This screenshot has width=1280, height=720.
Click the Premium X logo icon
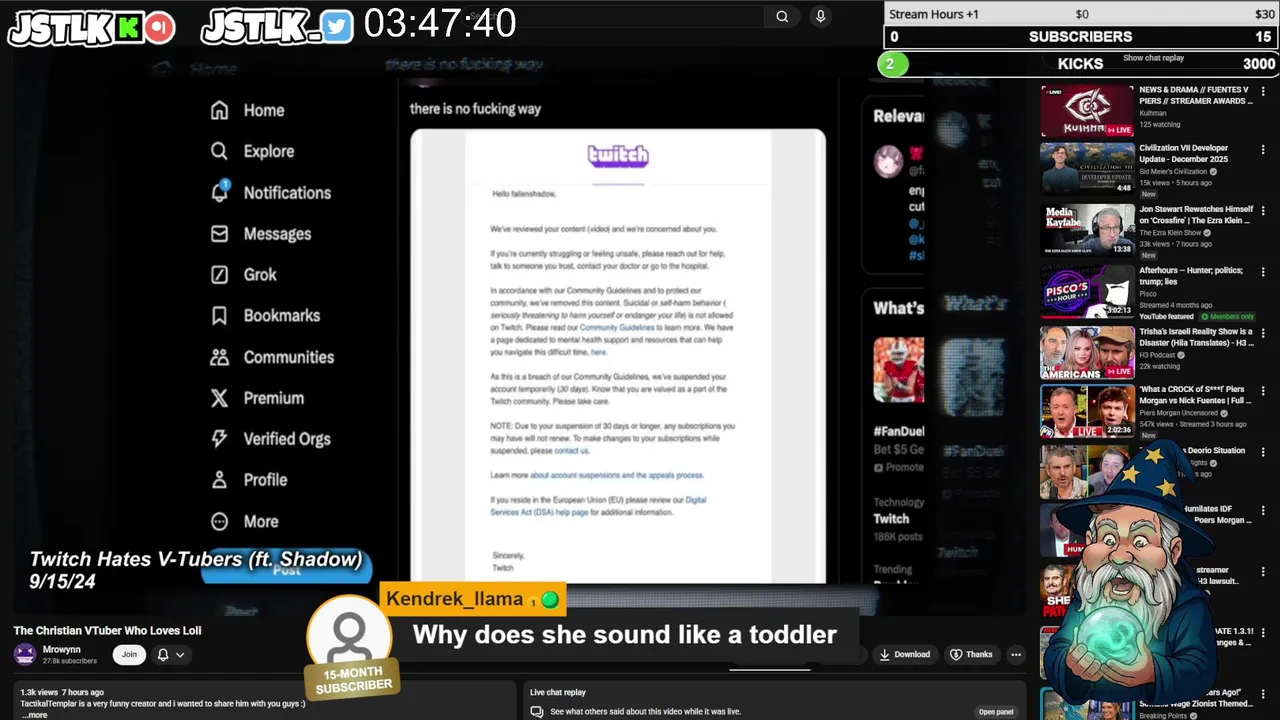219,398
